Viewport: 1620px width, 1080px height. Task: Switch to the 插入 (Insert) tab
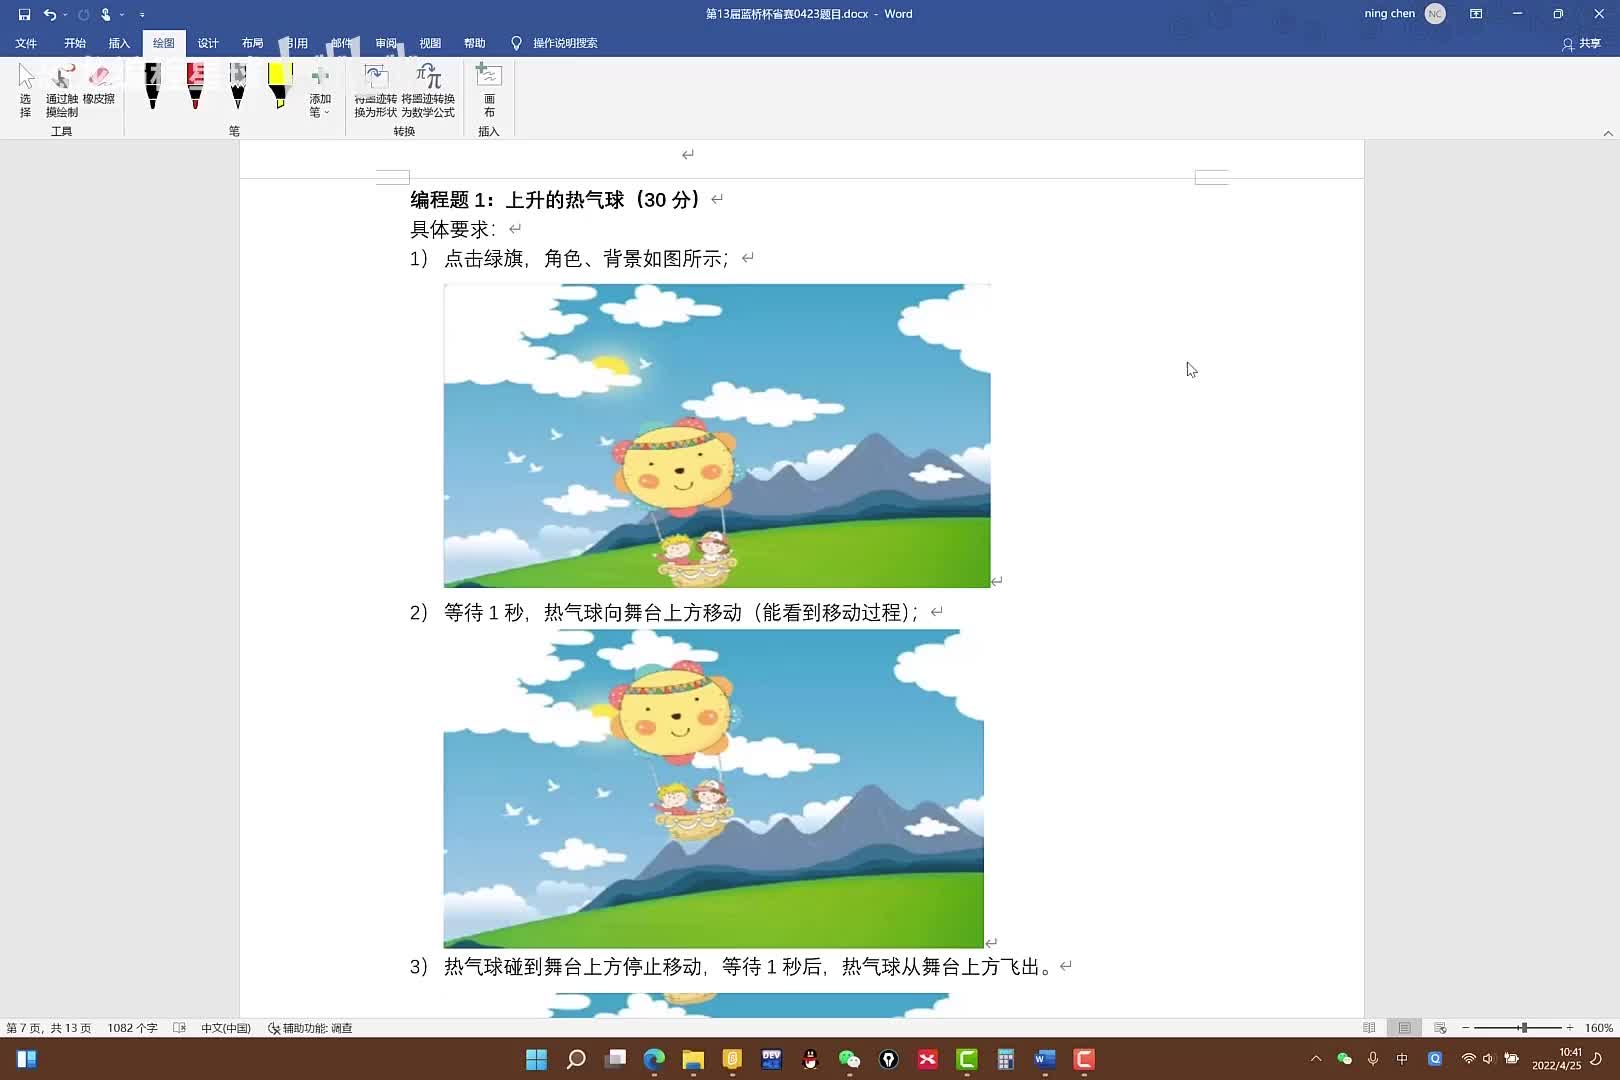[x=119, y=43]
